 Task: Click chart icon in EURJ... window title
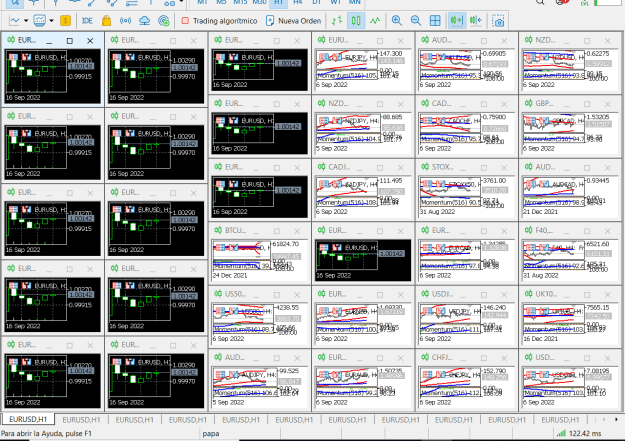pos(322,40)
